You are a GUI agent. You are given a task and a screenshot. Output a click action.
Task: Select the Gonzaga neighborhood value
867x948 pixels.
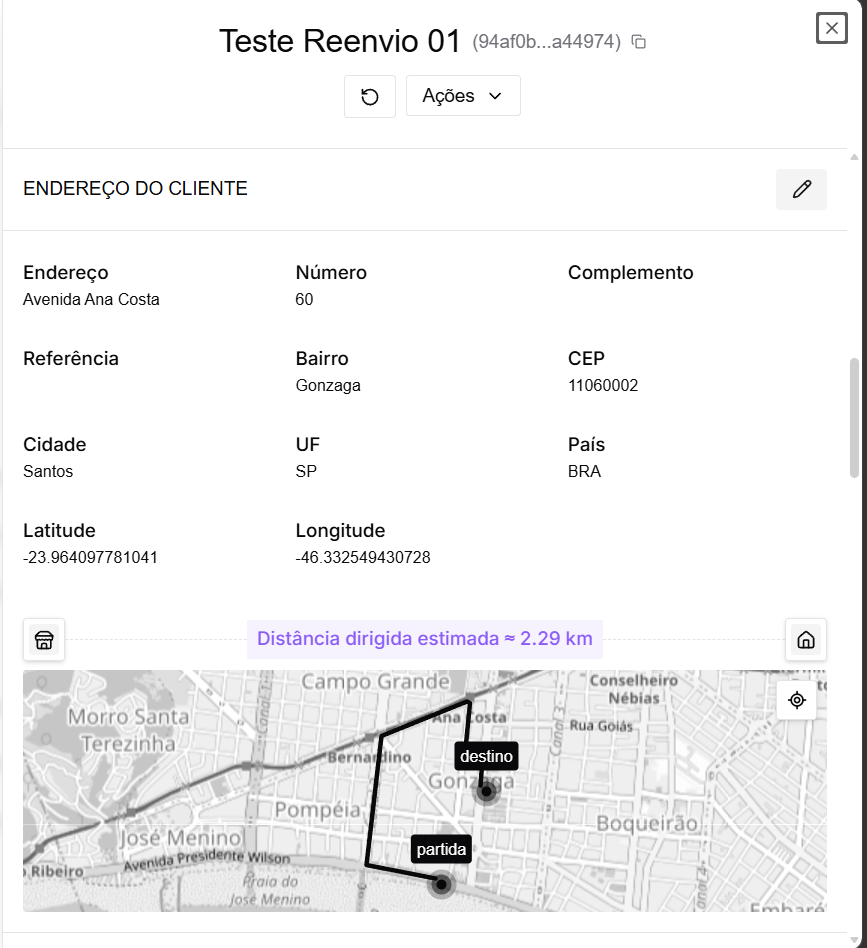tap(328, 385)
